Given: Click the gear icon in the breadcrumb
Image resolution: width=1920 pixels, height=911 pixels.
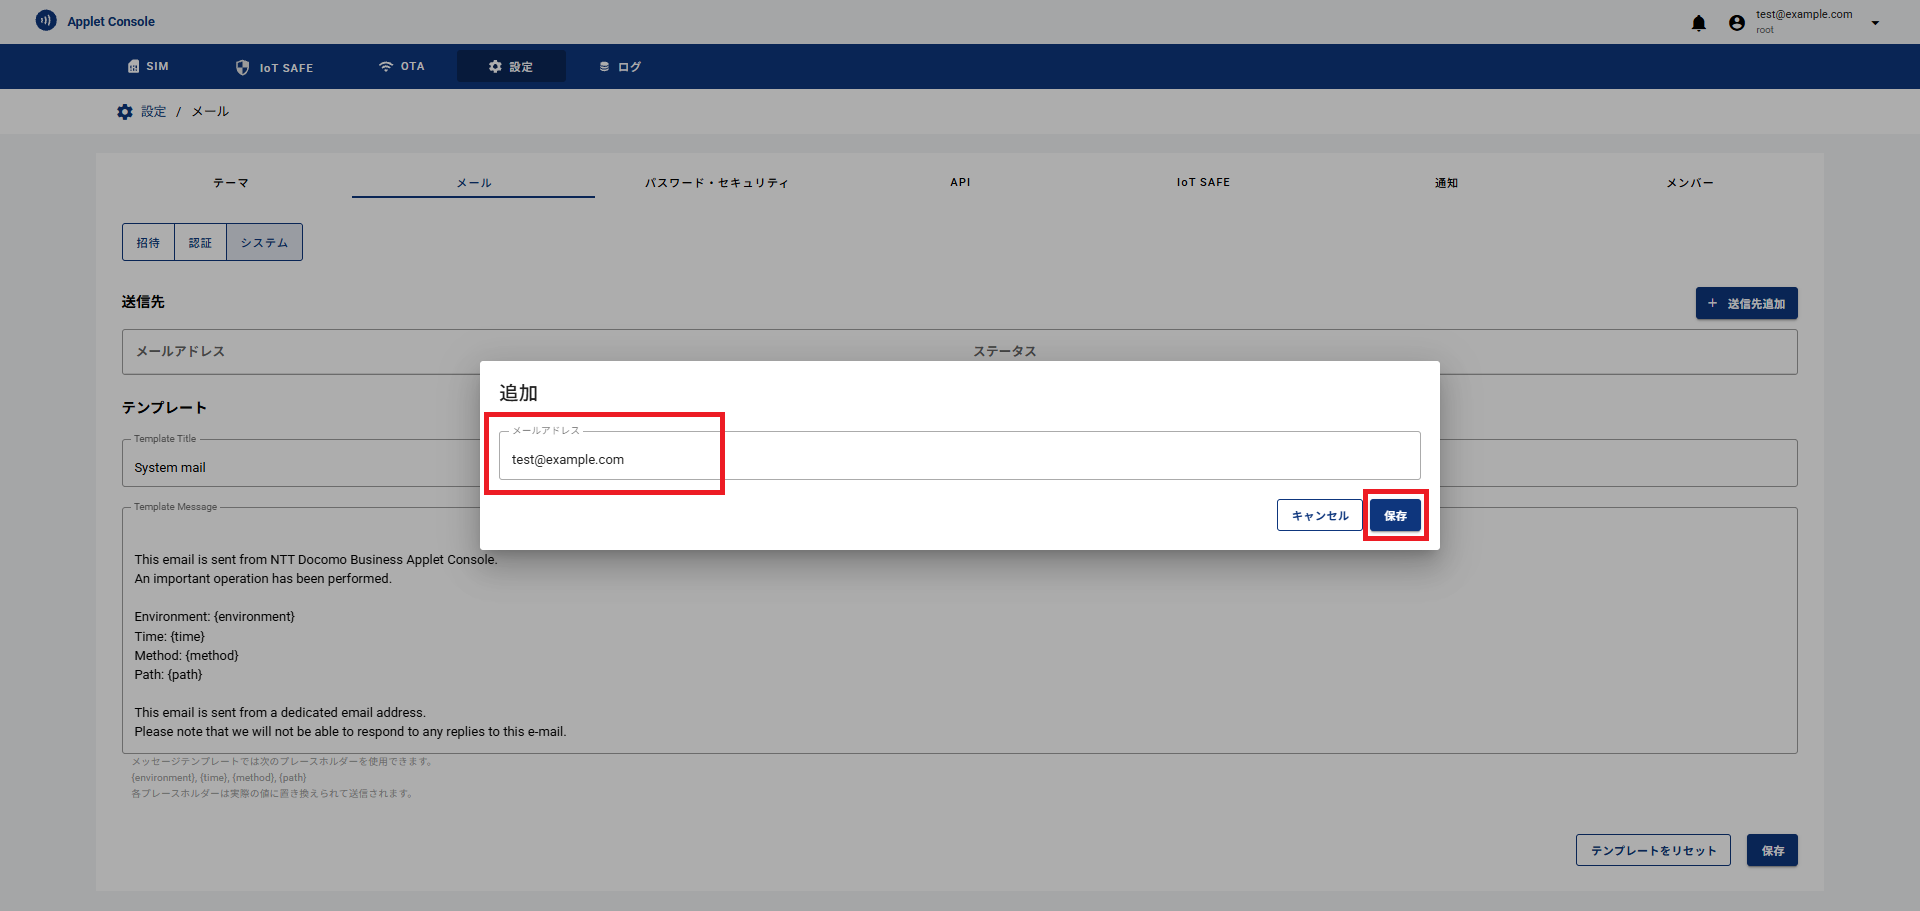Looking at the screenshot, I should (x=125, y=112).
